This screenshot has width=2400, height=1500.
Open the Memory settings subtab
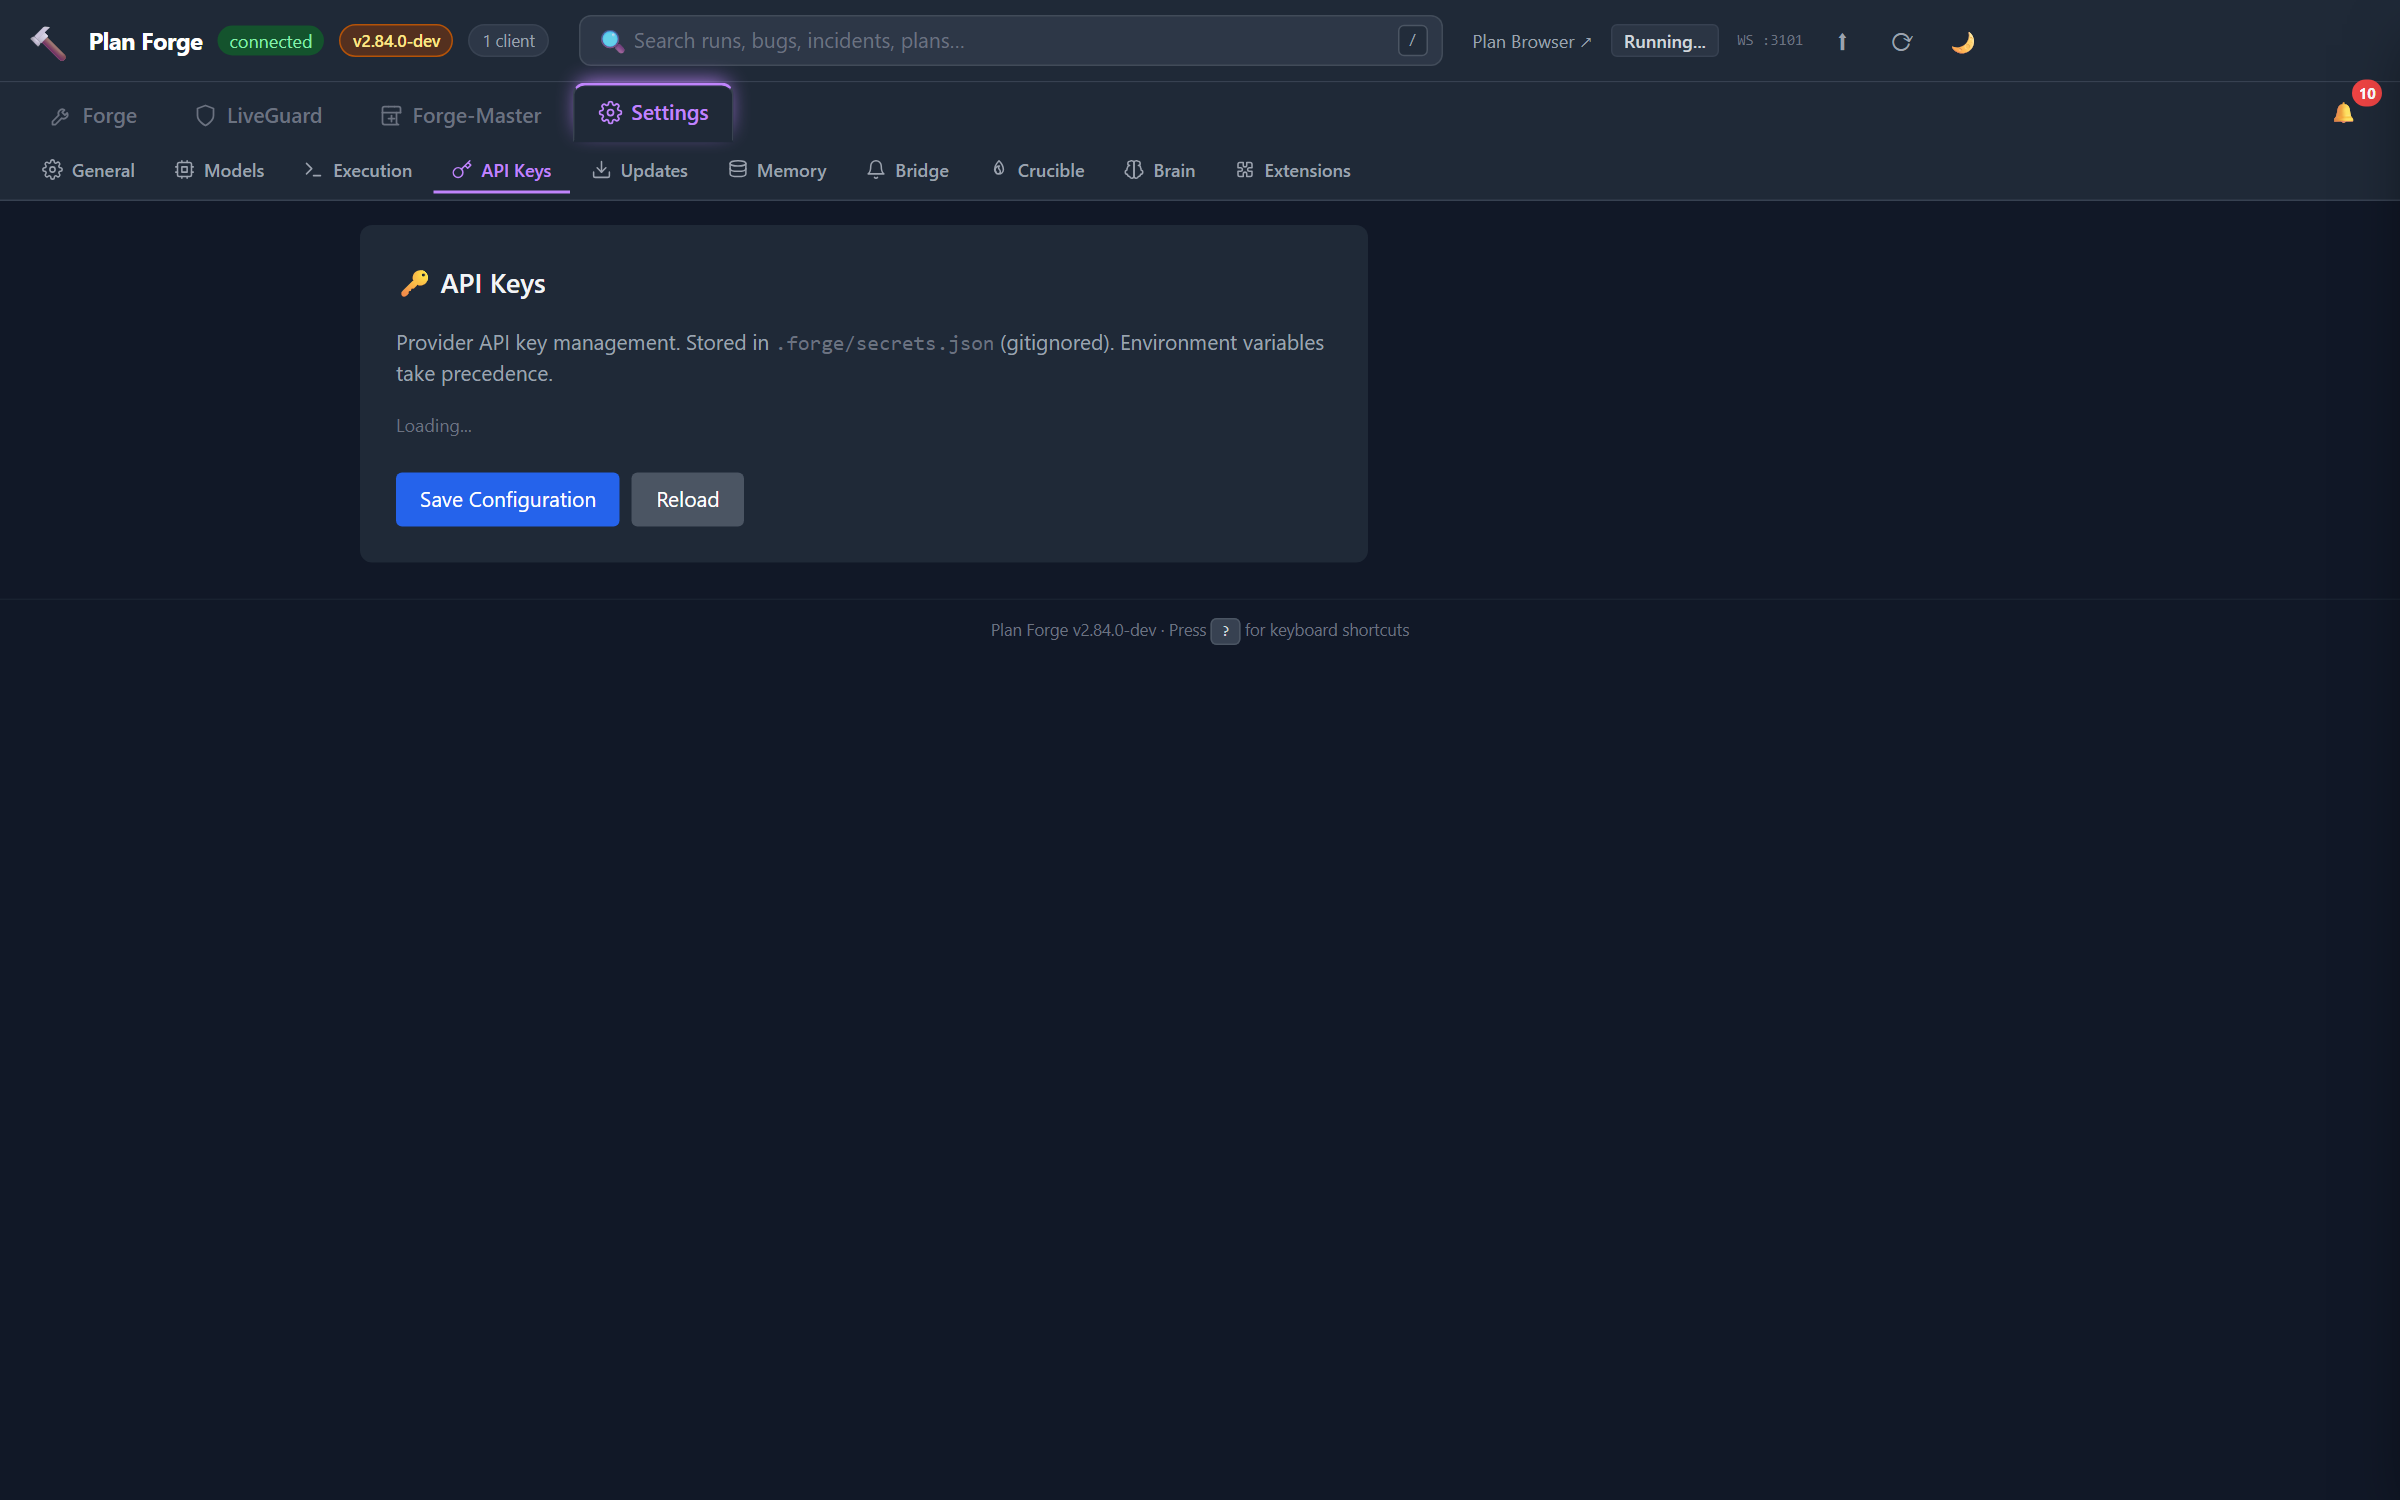coord(777,171)
